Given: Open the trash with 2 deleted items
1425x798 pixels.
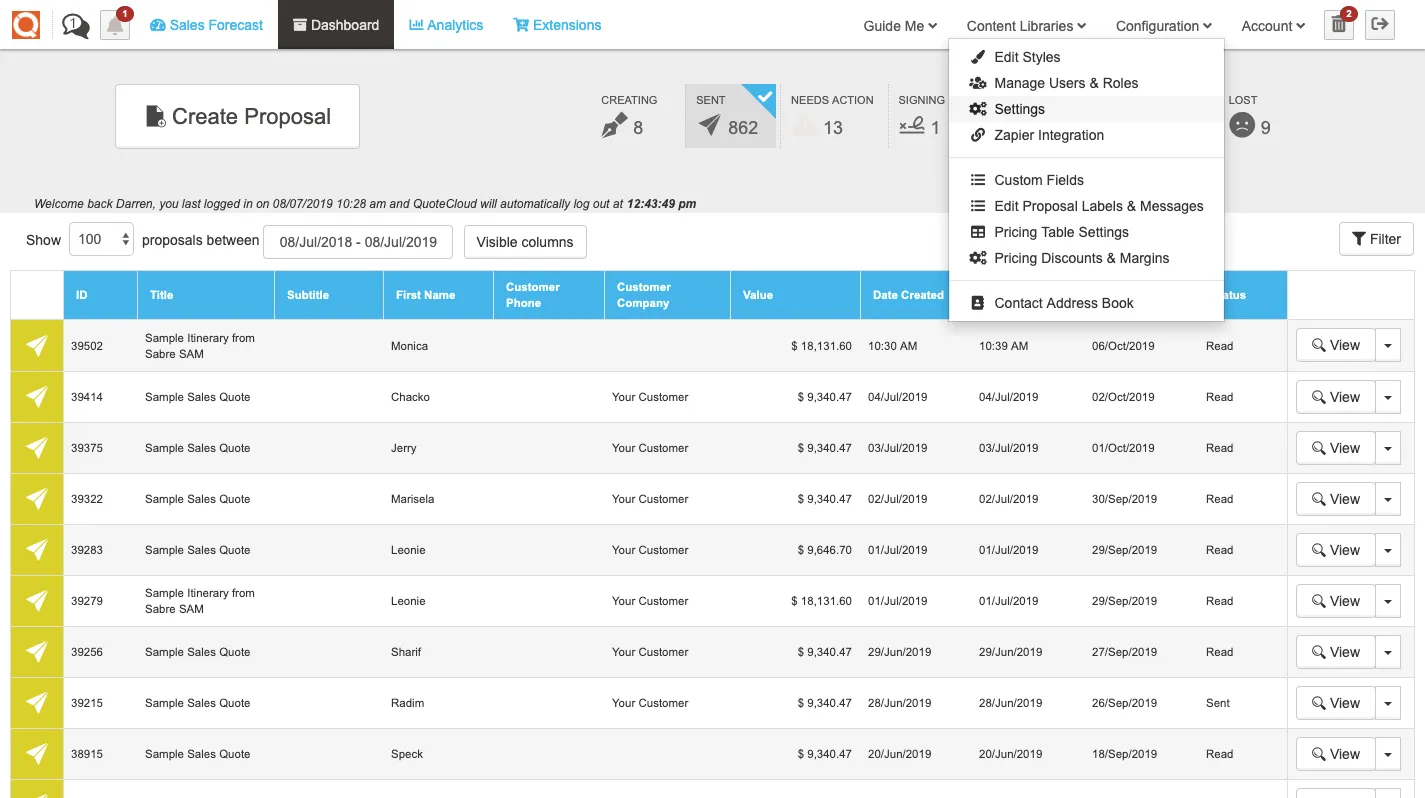Looking at the screenshot, I should pos(1338,25).
